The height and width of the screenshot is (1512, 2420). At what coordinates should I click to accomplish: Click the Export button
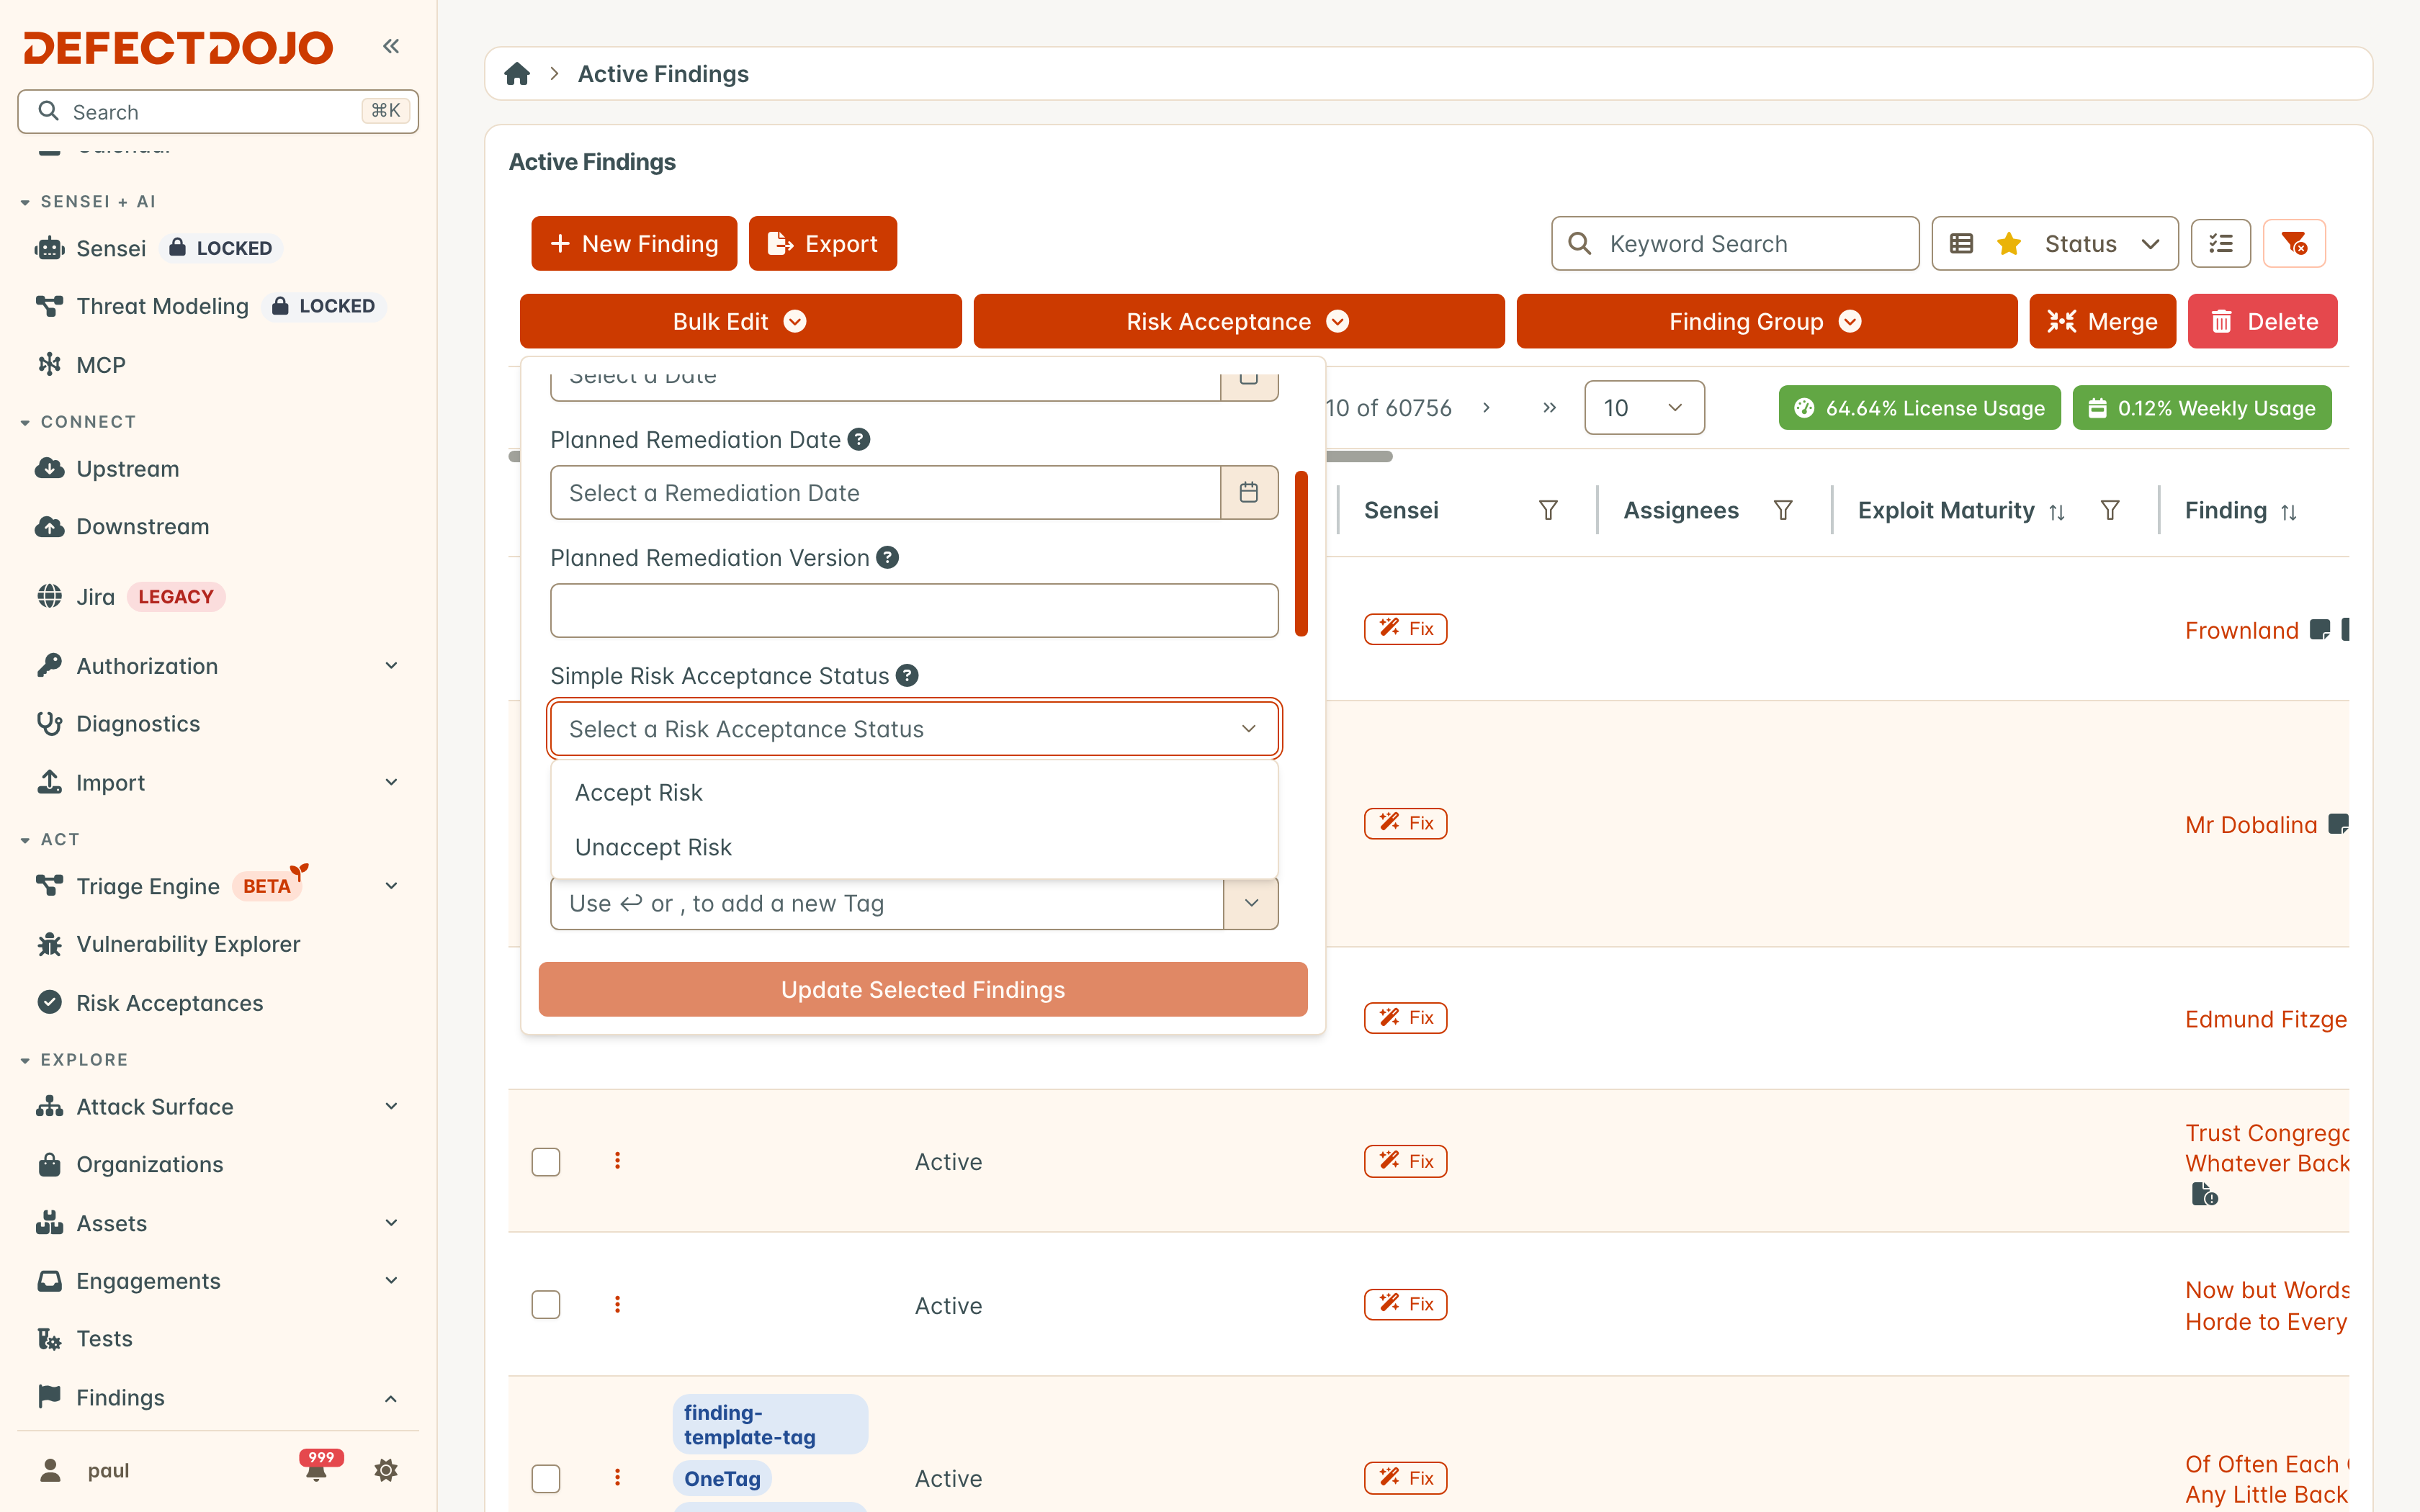tap(823, 243)
